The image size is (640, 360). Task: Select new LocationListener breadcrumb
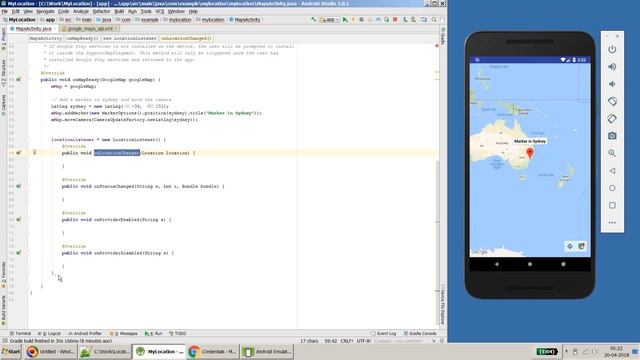tap(129, 38)
